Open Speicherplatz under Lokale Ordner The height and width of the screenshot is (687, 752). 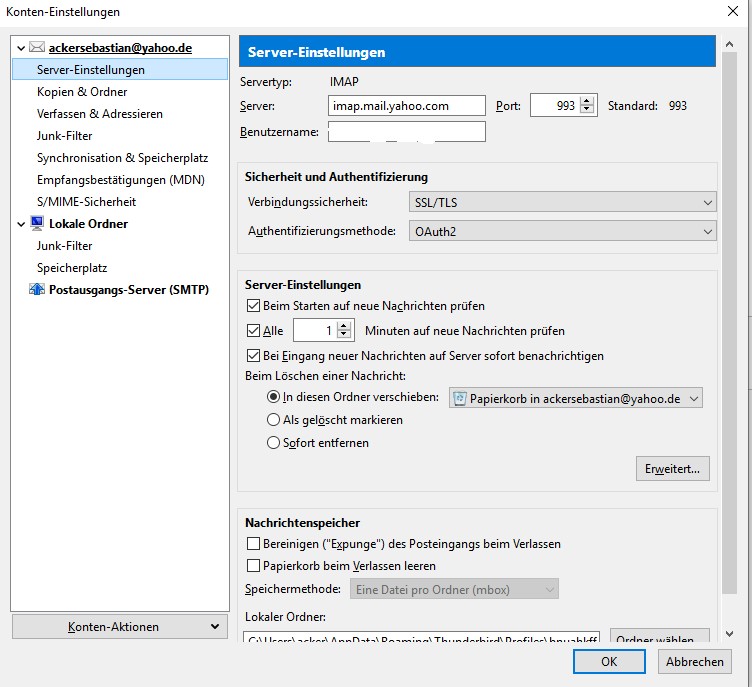(72, 268)
